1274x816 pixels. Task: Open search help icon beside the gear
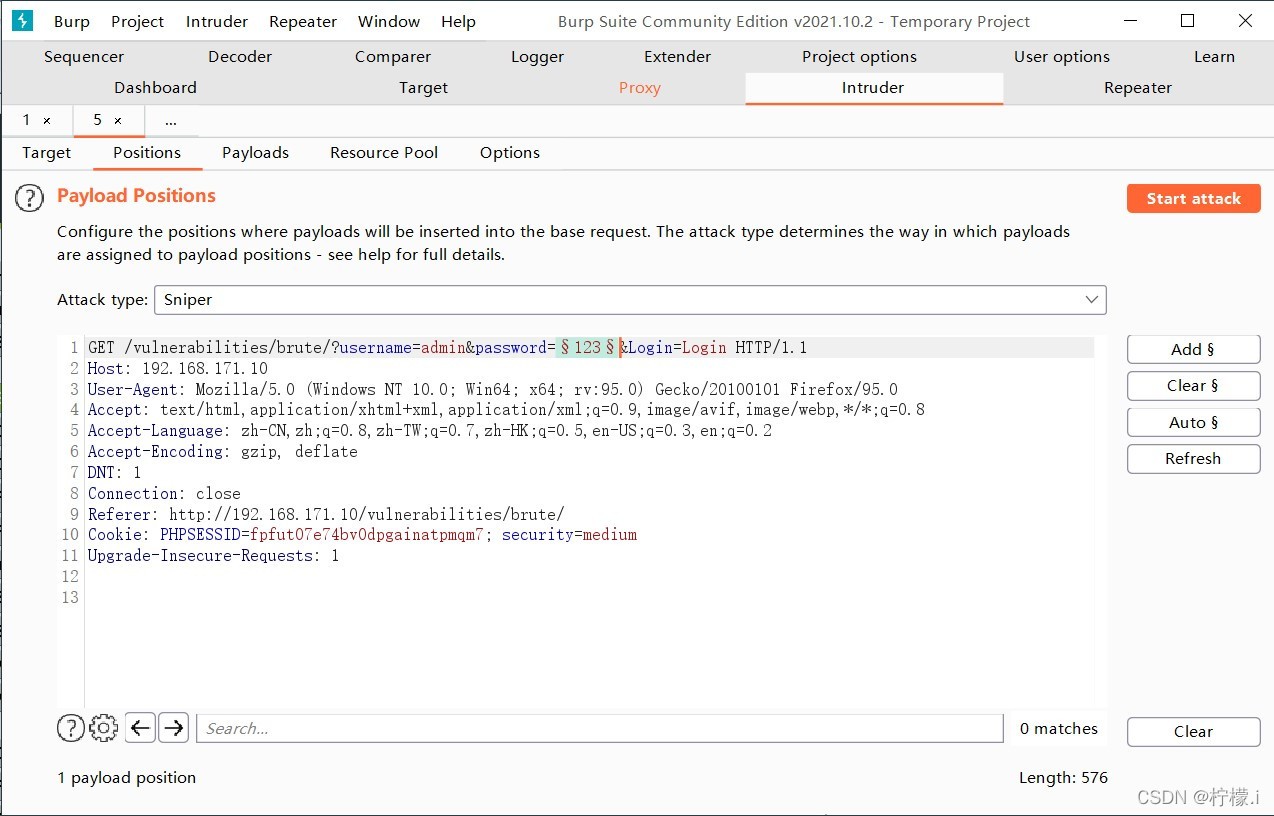click(x=70, y=728)
